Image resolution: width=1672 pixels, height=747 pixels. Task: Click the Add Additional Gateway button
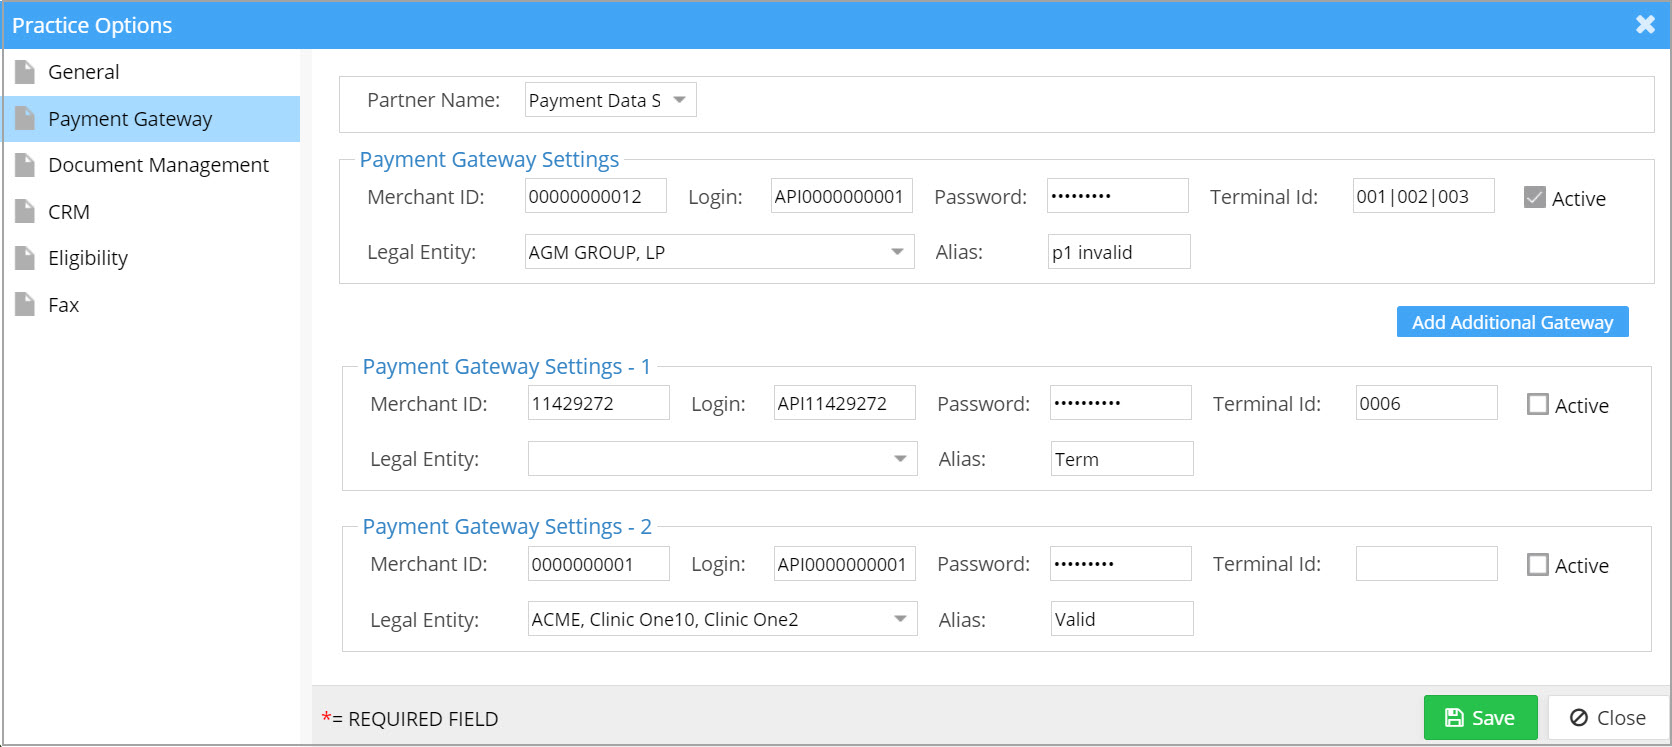[1512, 322]
